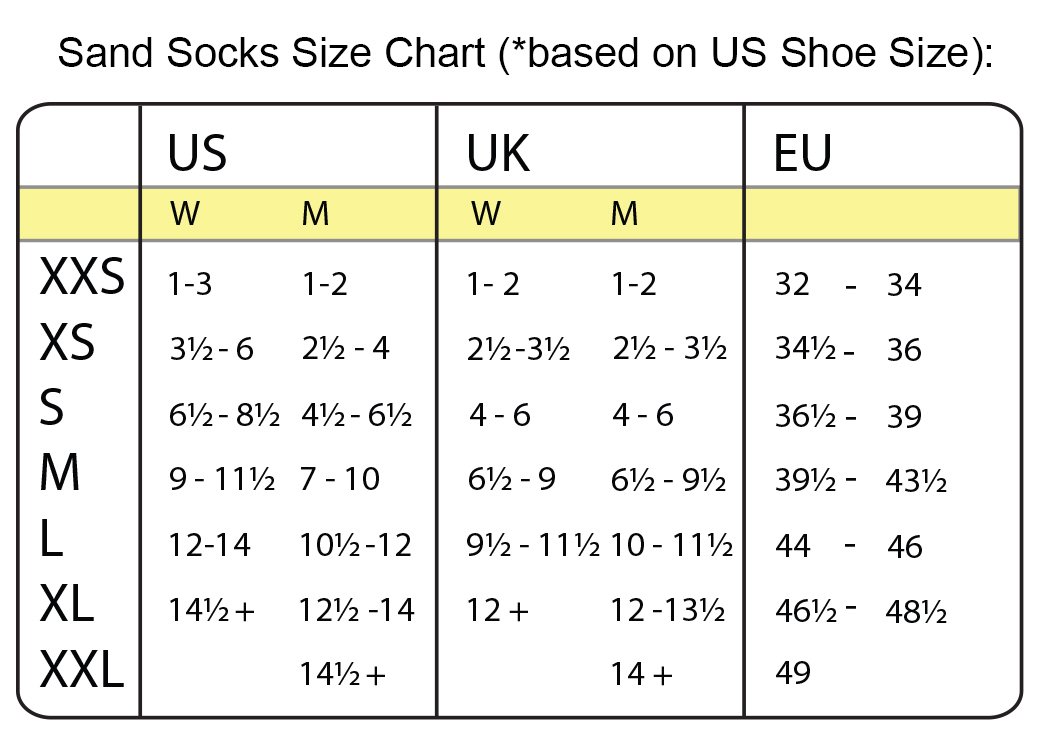Click the US column header
This screenshot has height=750, width=1040.
(x=197, y=155)
